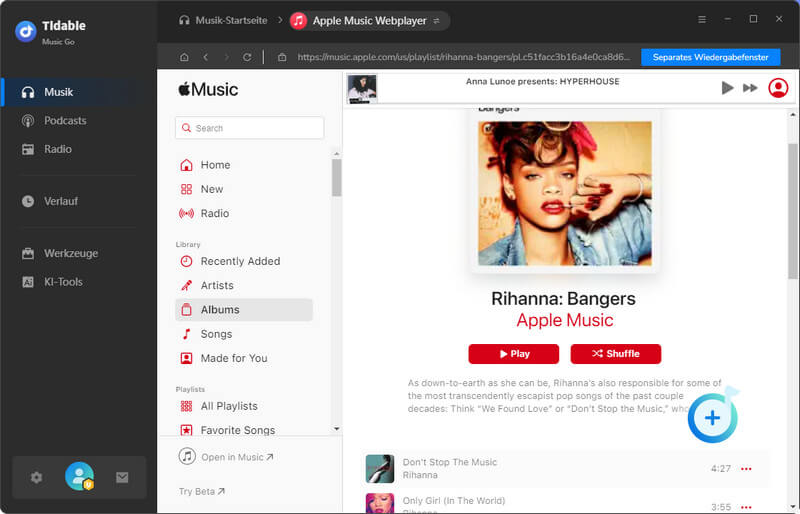This screenshot has height=514, width=800.
Task: Click Separates Wiedergabefenster button
Action: coord(710,57)
